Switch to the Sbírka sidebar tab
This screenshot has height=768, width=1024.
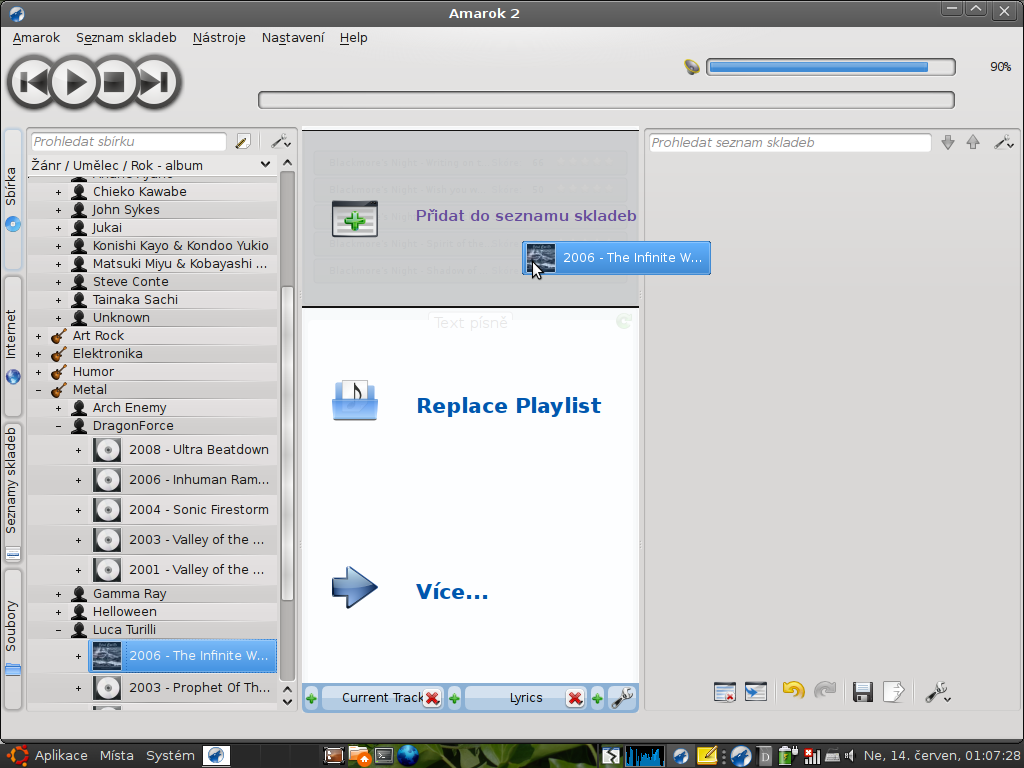point(12,199)
